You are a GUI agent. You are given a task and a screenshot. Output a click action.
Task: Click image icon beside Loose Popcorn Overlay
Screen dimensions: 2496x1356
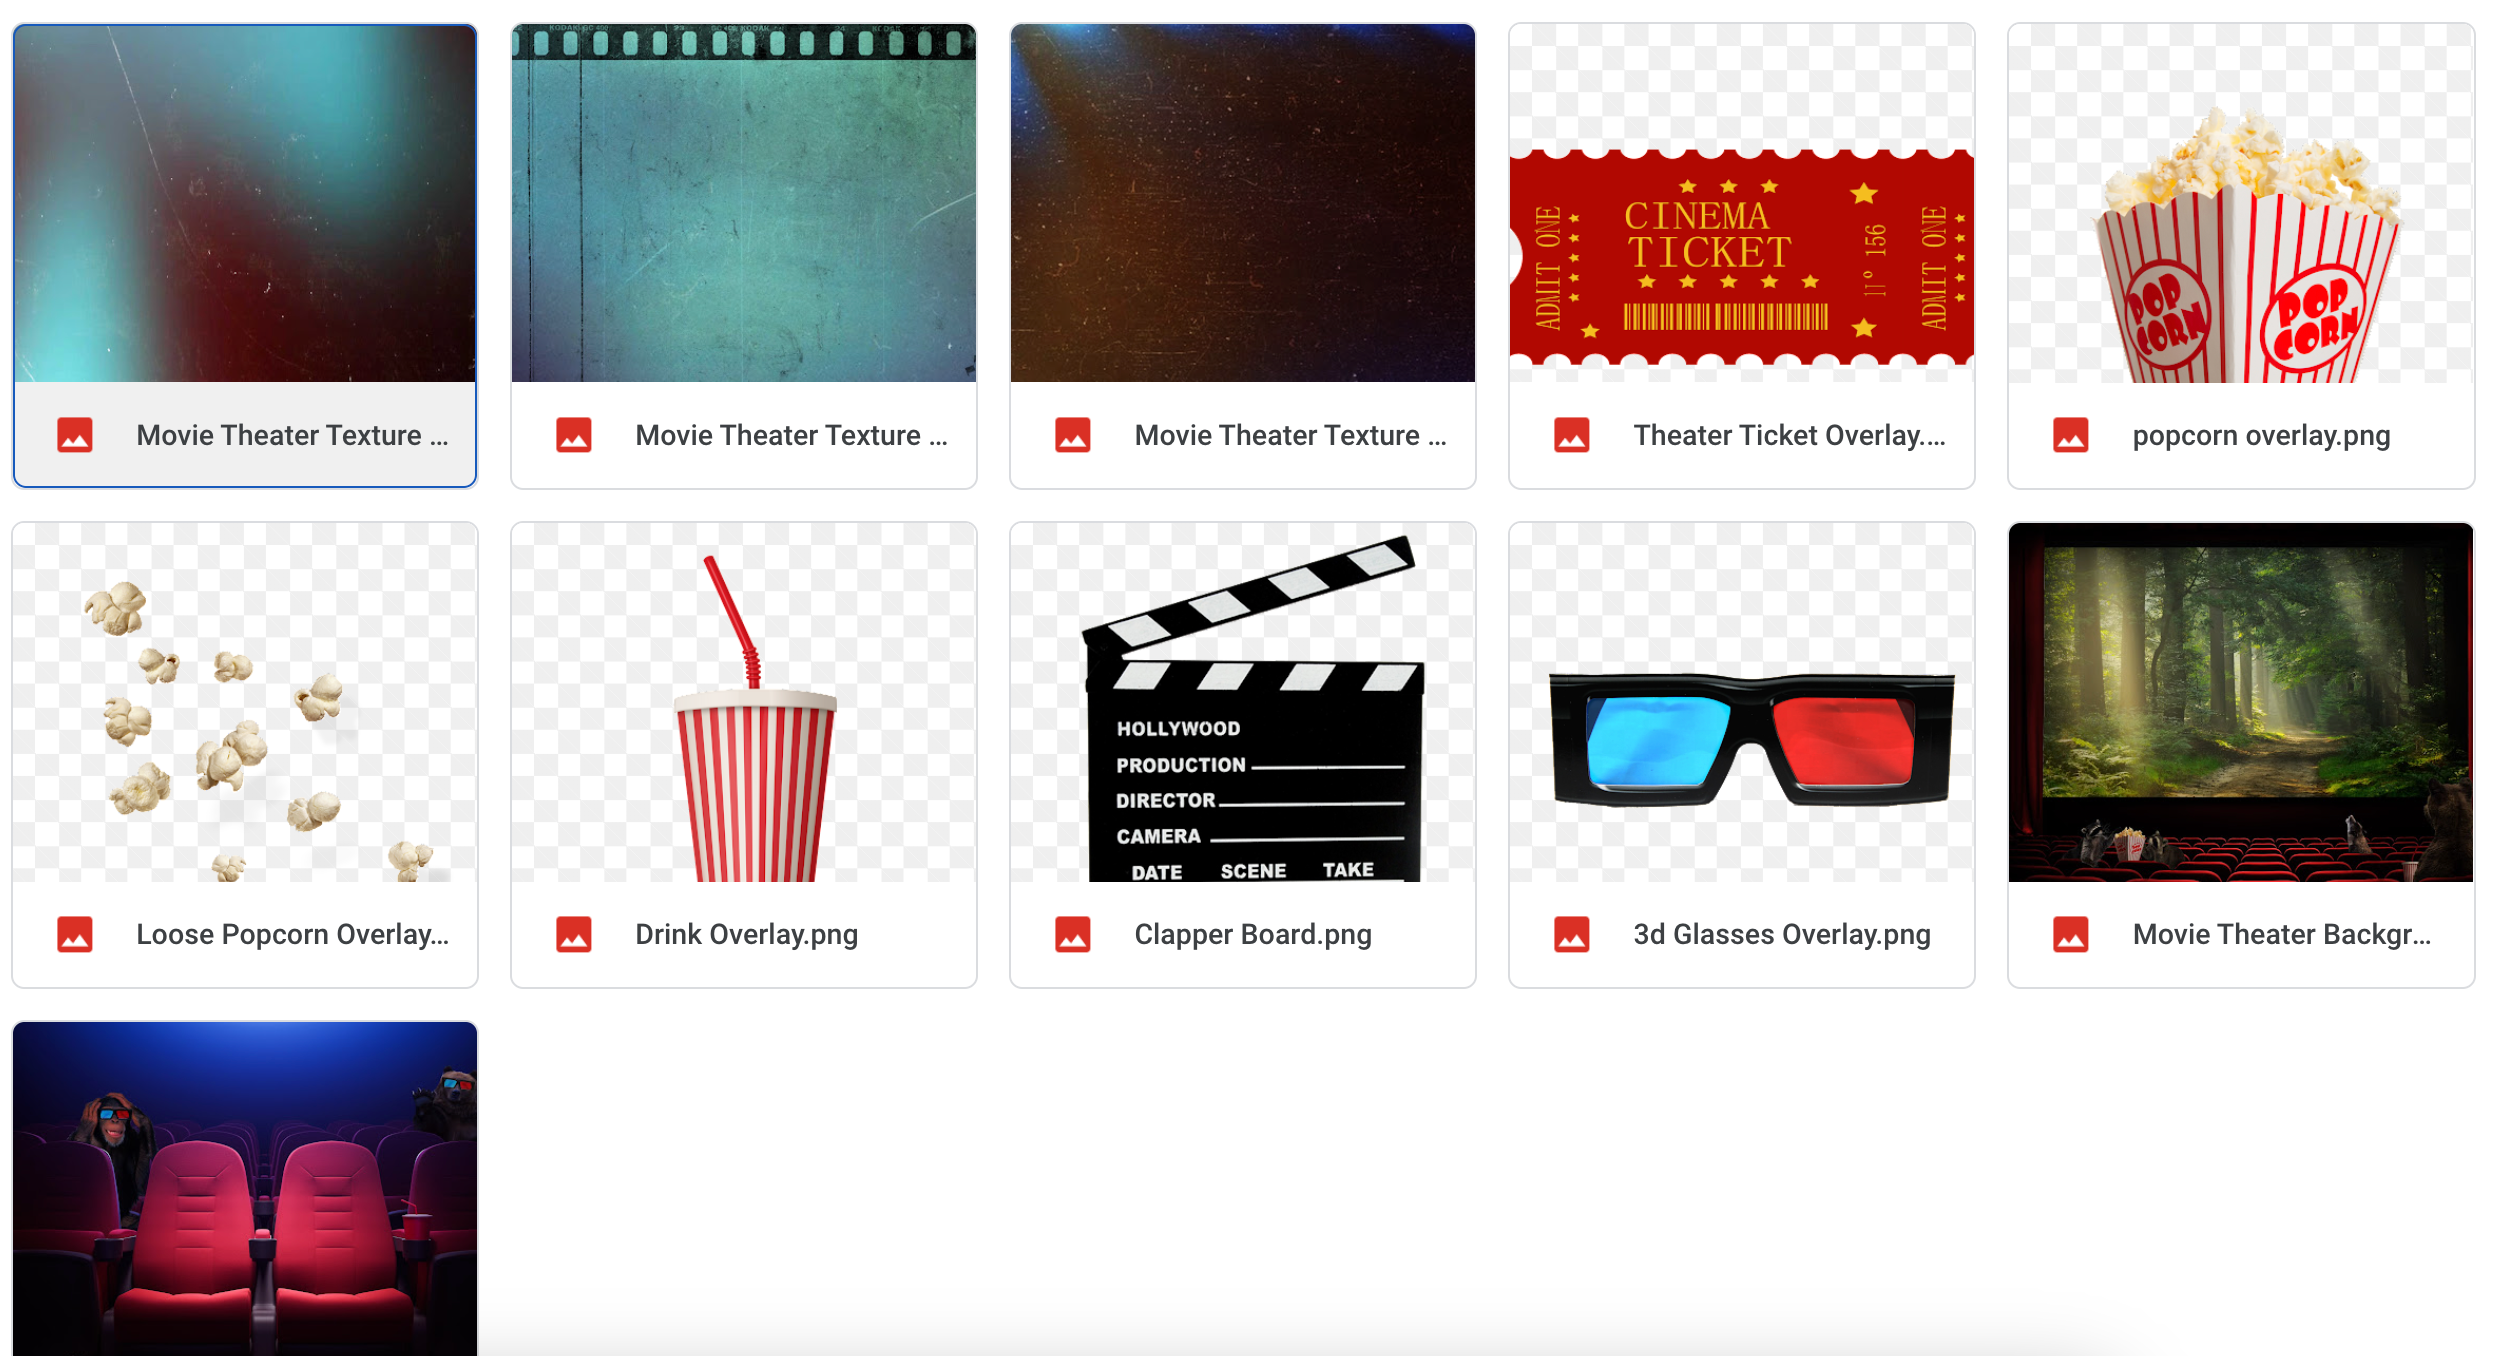tap(75, 934)
